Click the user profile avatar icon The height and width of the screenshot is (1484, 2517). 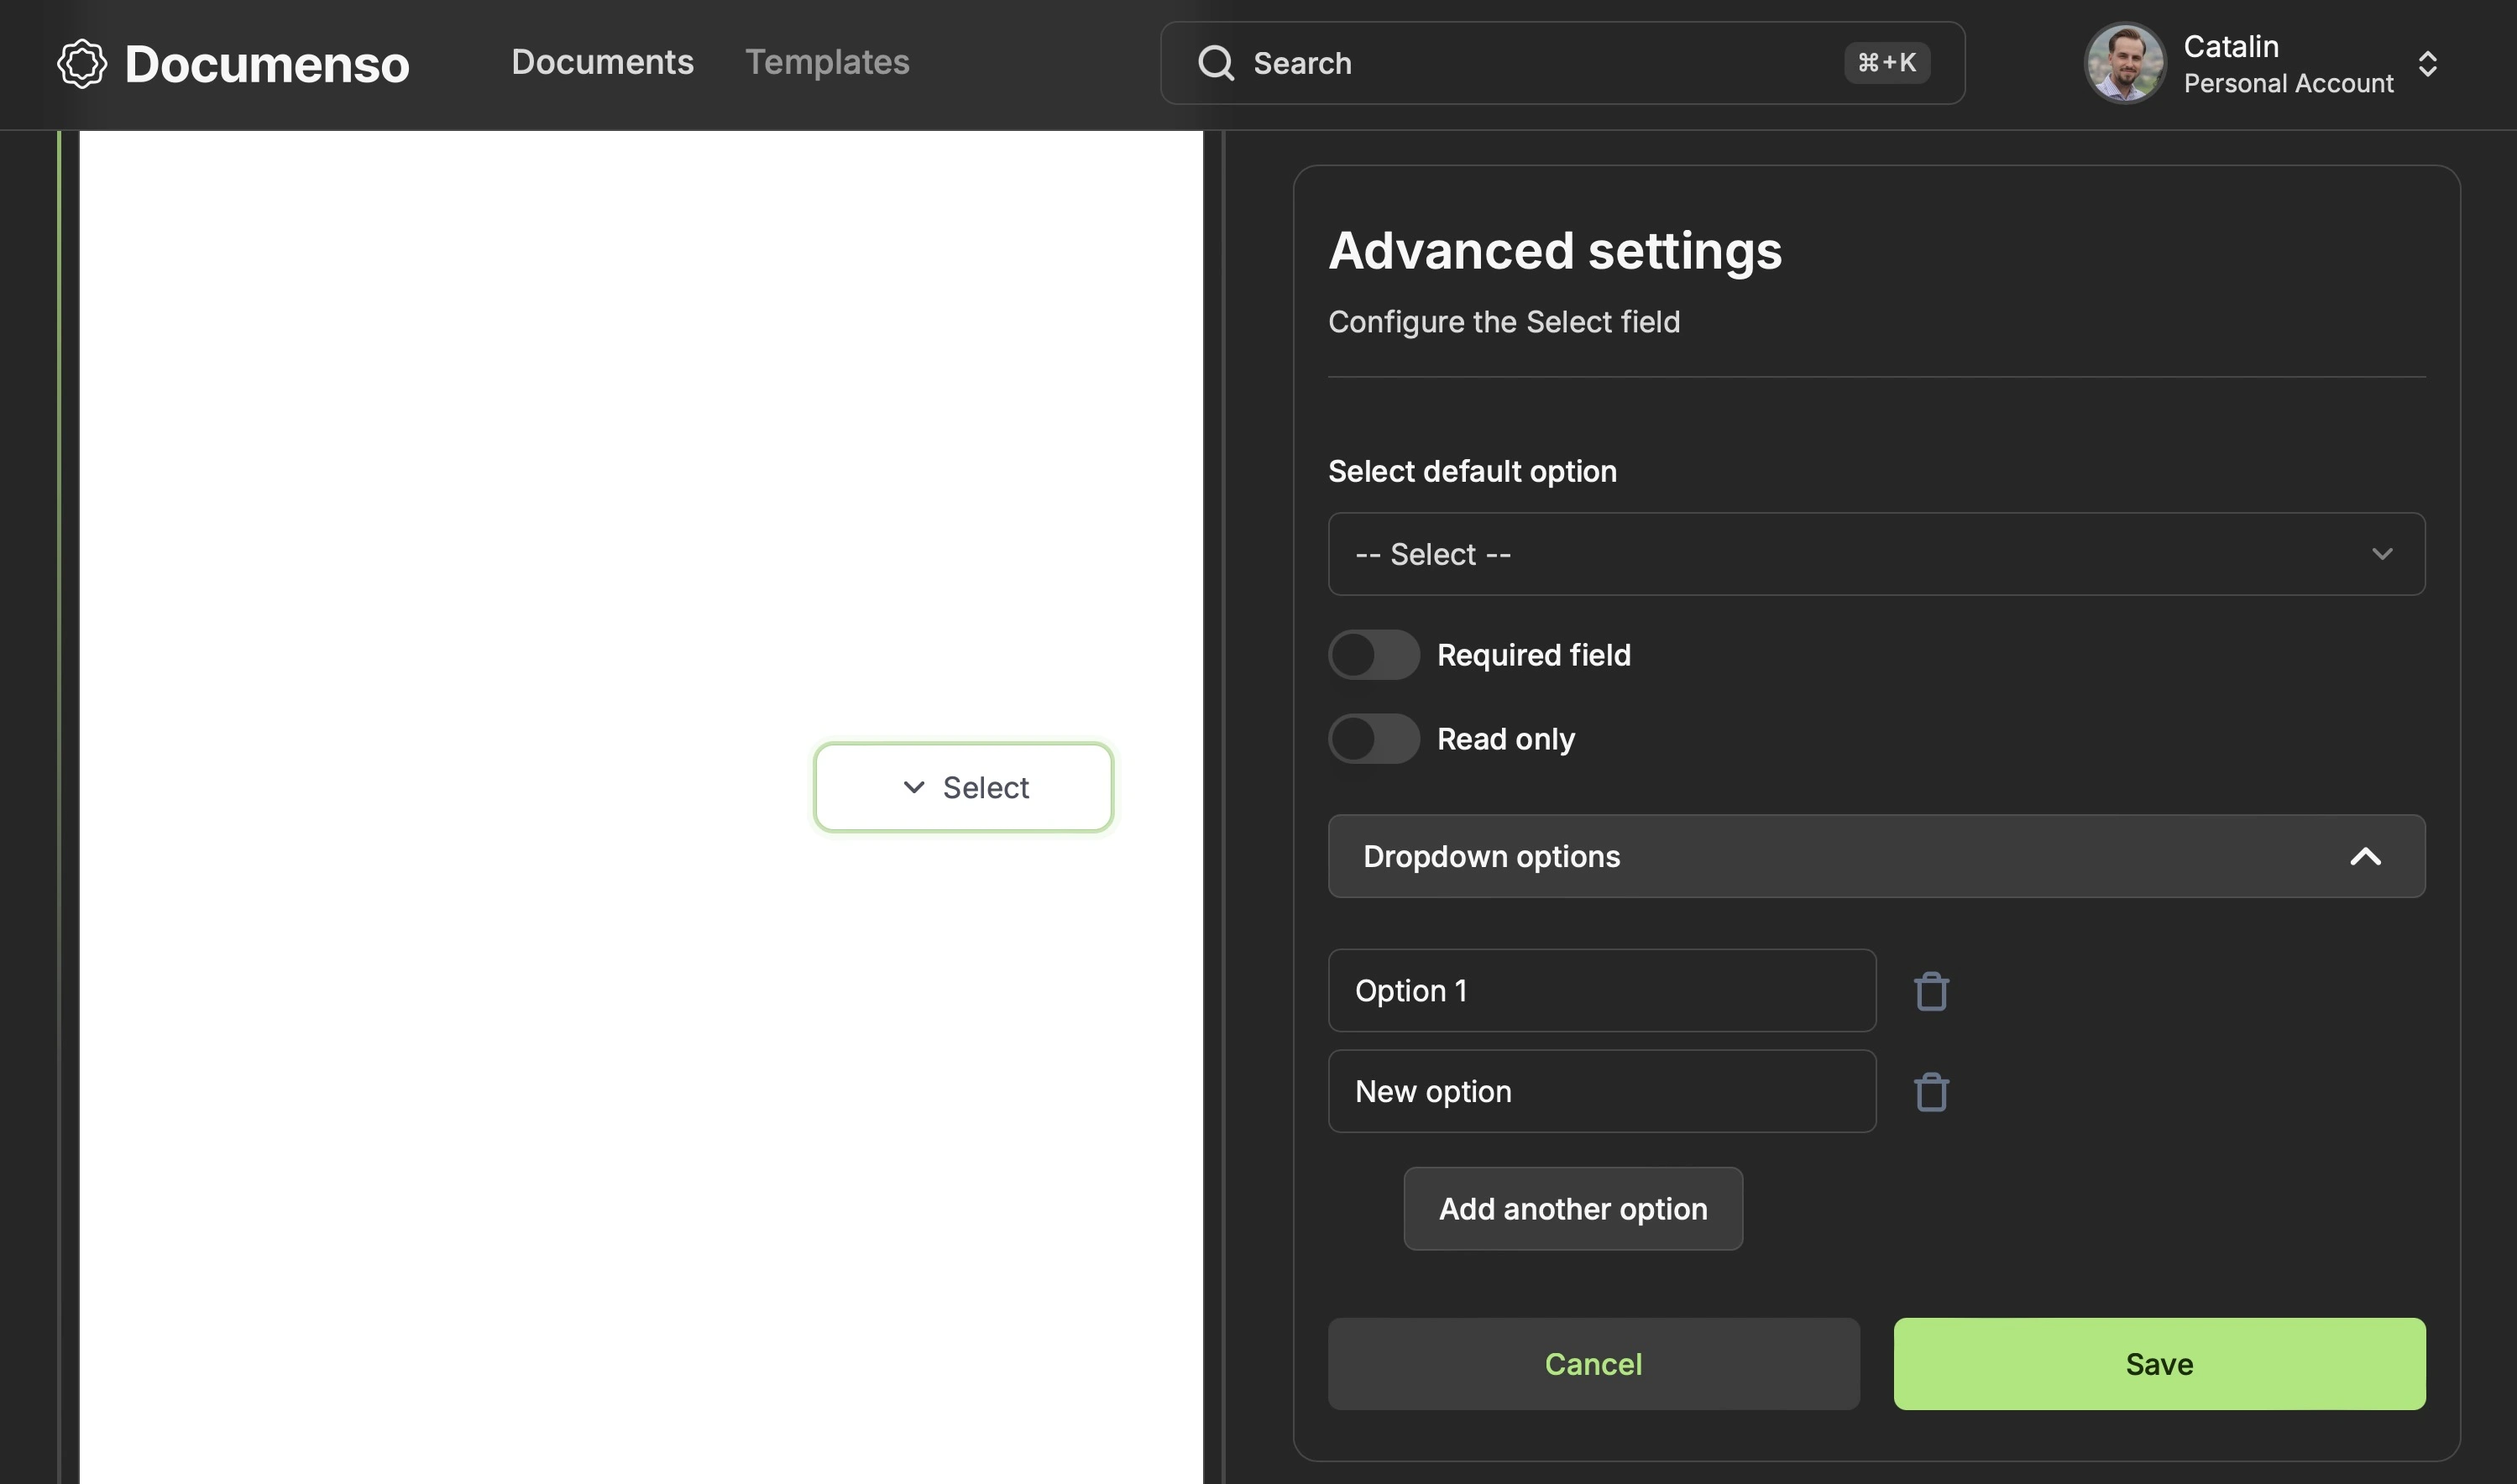(x=2127, y=62)
